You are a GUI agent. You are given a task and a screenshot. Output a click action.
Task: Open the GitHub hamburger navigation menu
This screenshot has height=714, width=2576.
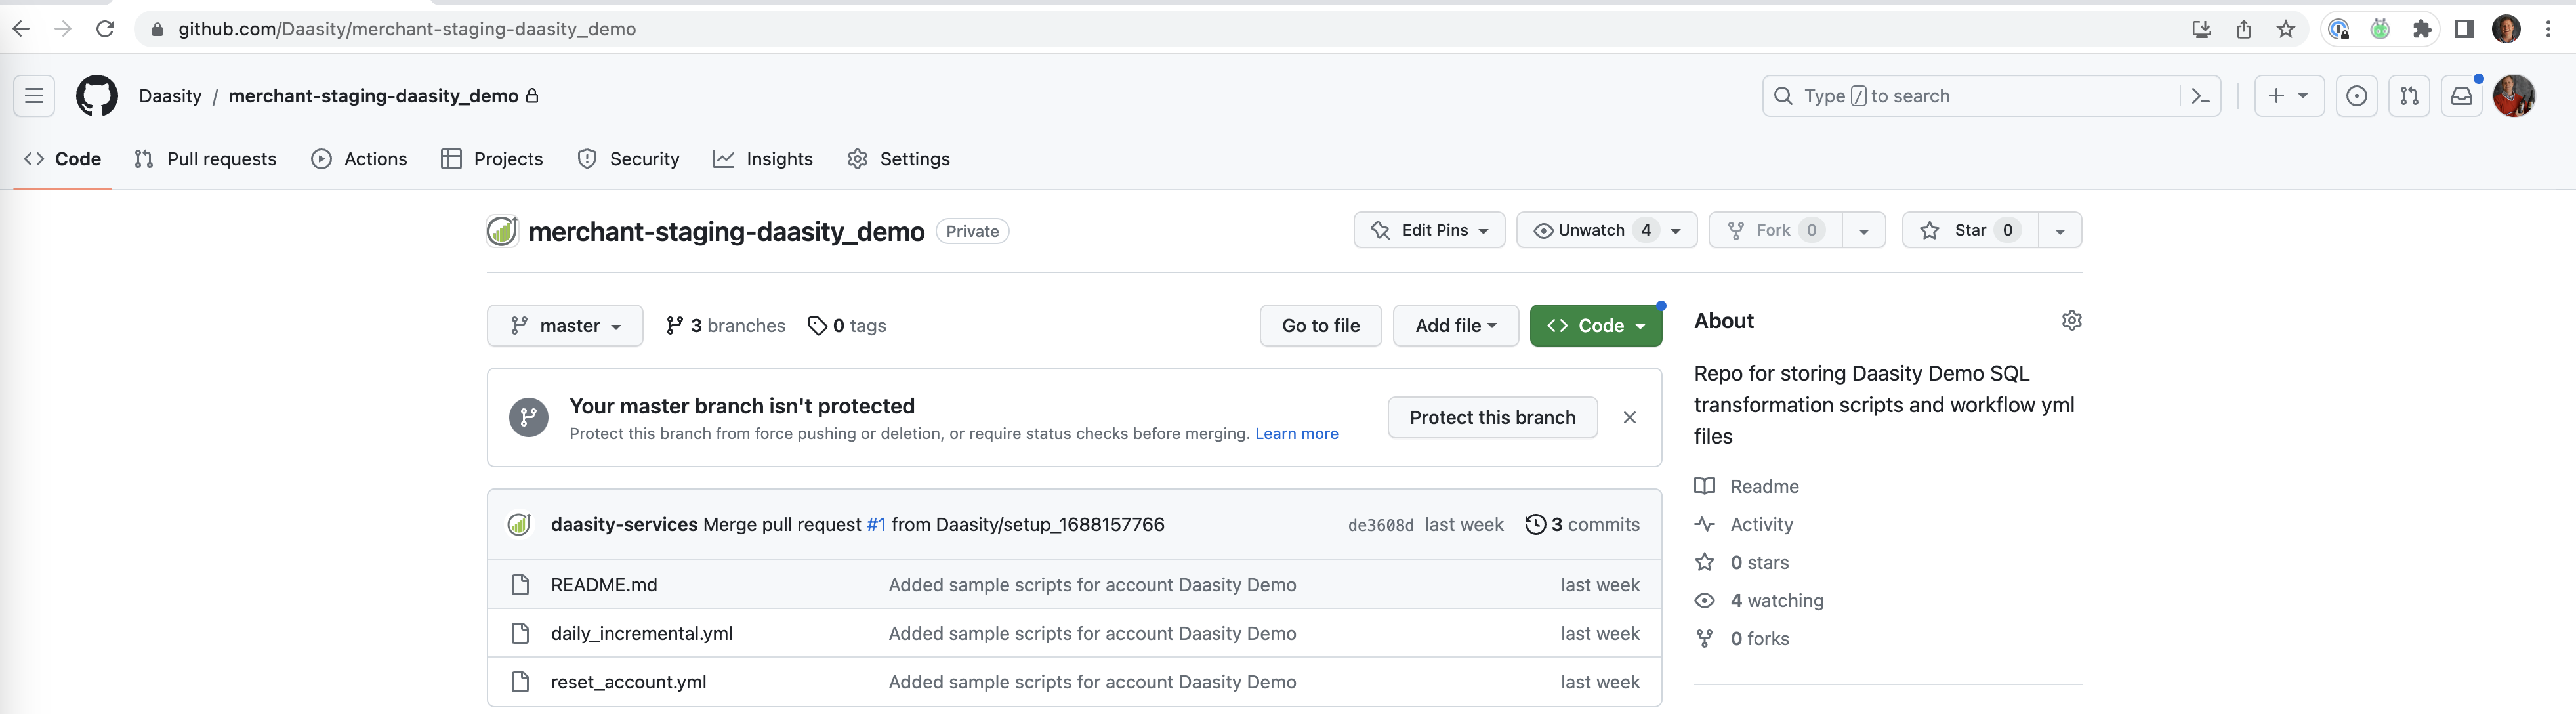[x=34, y=96]
